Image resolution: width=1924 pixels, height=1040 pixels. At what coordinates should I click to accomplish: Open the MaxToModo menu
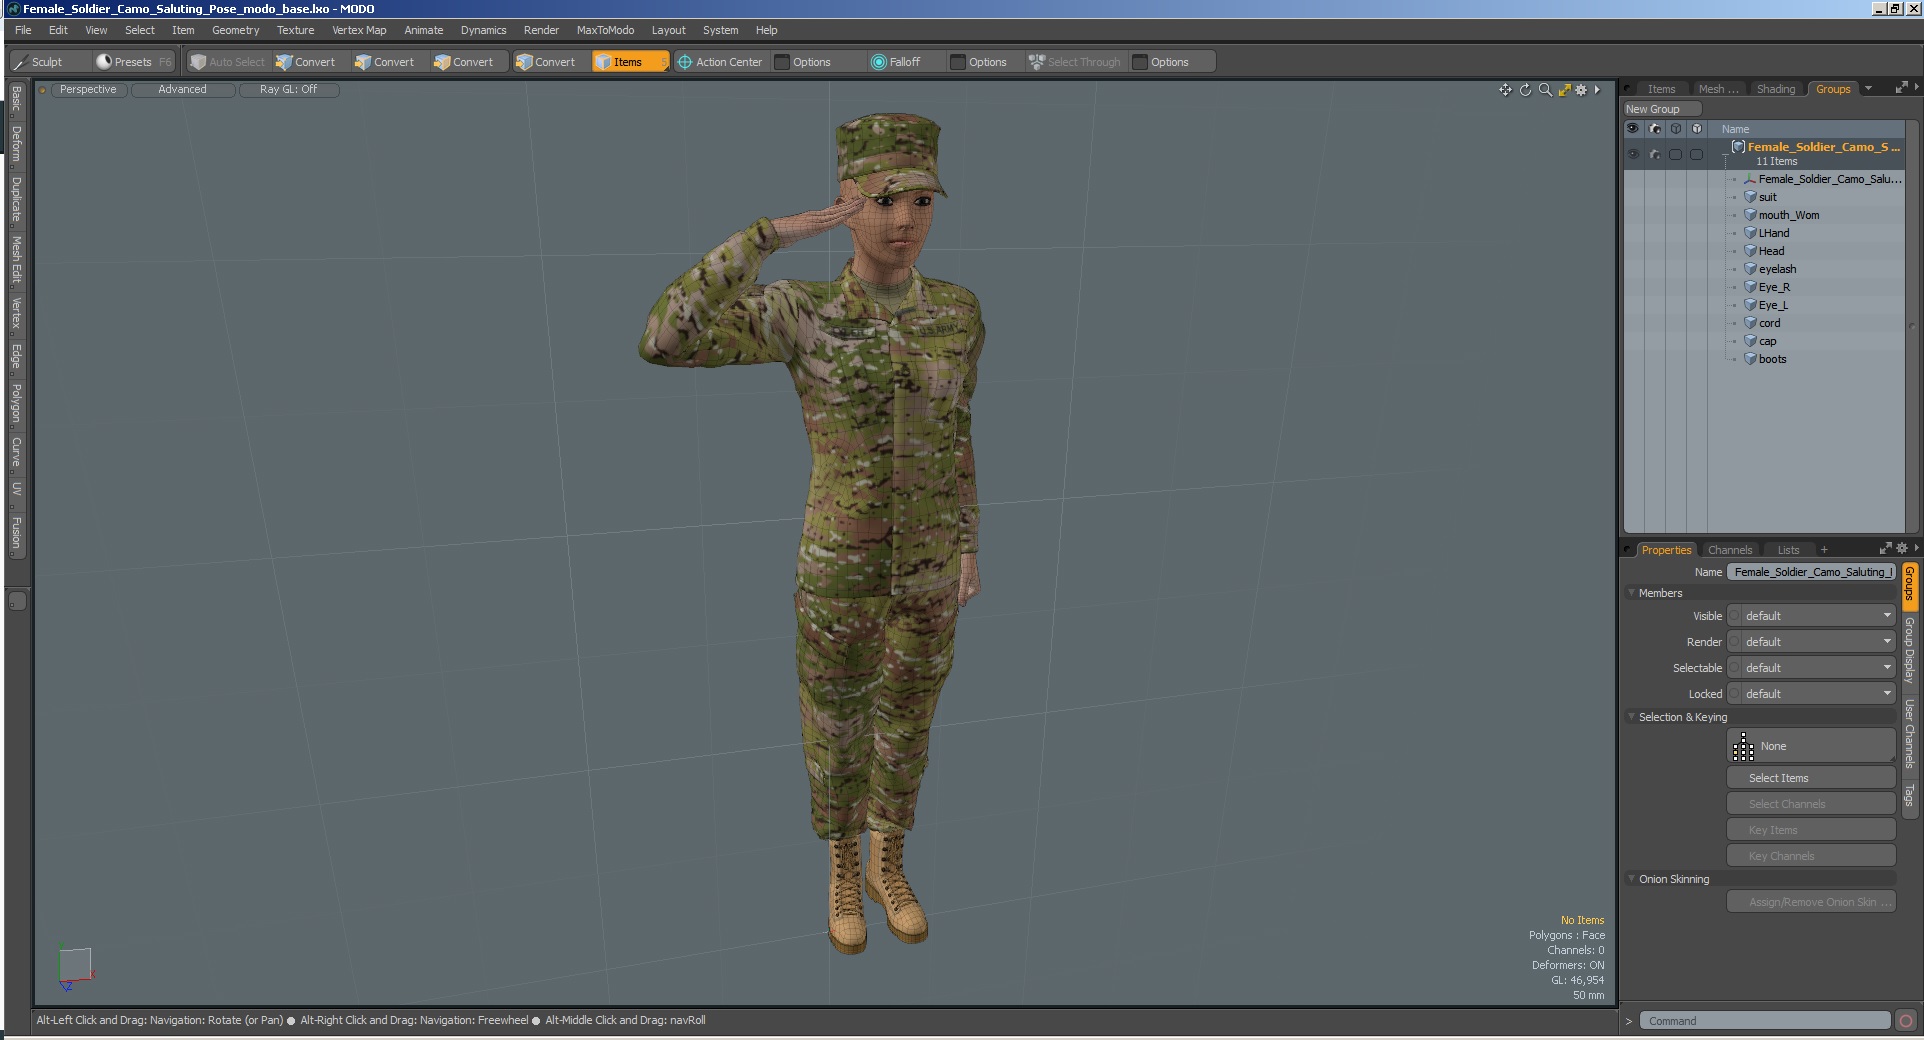pyautogui.click(x=605, y=30)
